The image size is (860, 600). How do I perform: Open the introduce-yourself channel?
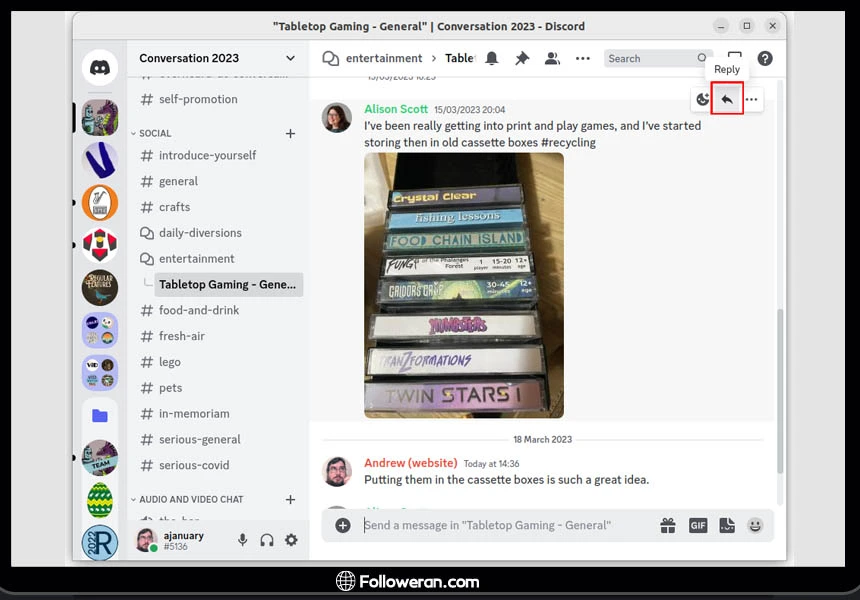tap(207, 155)
